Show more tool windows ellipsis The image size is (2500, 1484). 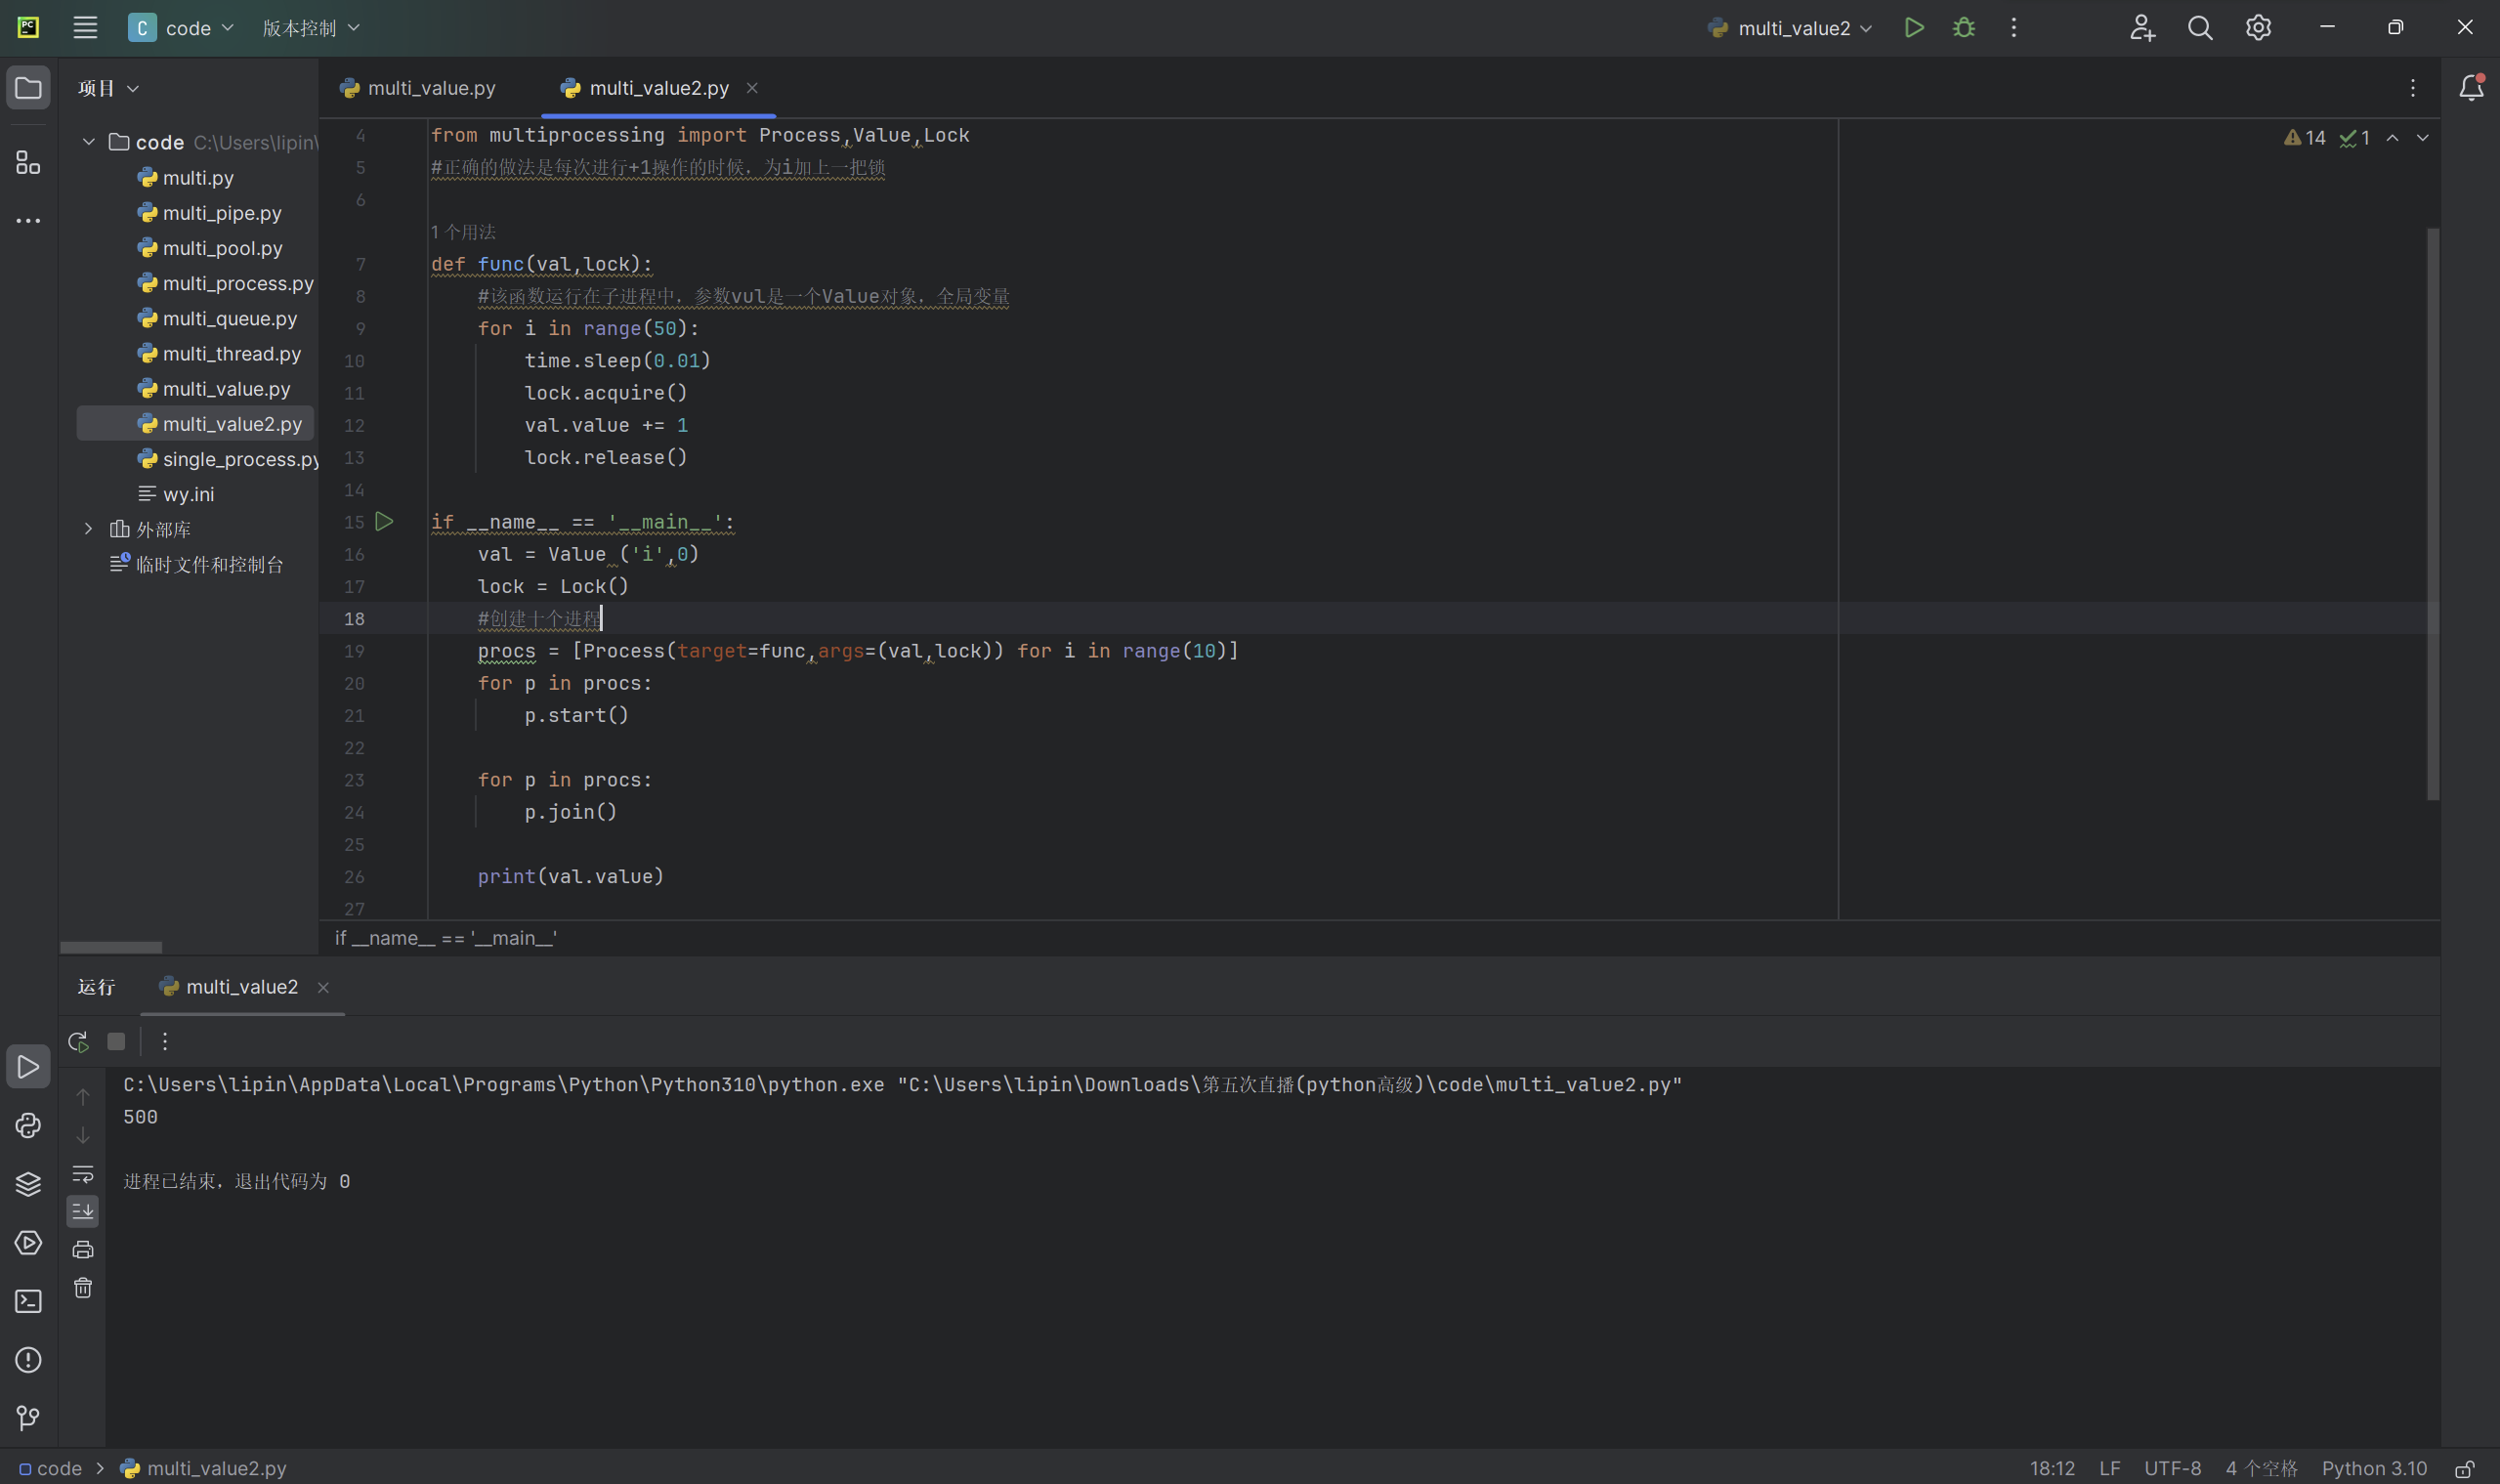[28, 220]
